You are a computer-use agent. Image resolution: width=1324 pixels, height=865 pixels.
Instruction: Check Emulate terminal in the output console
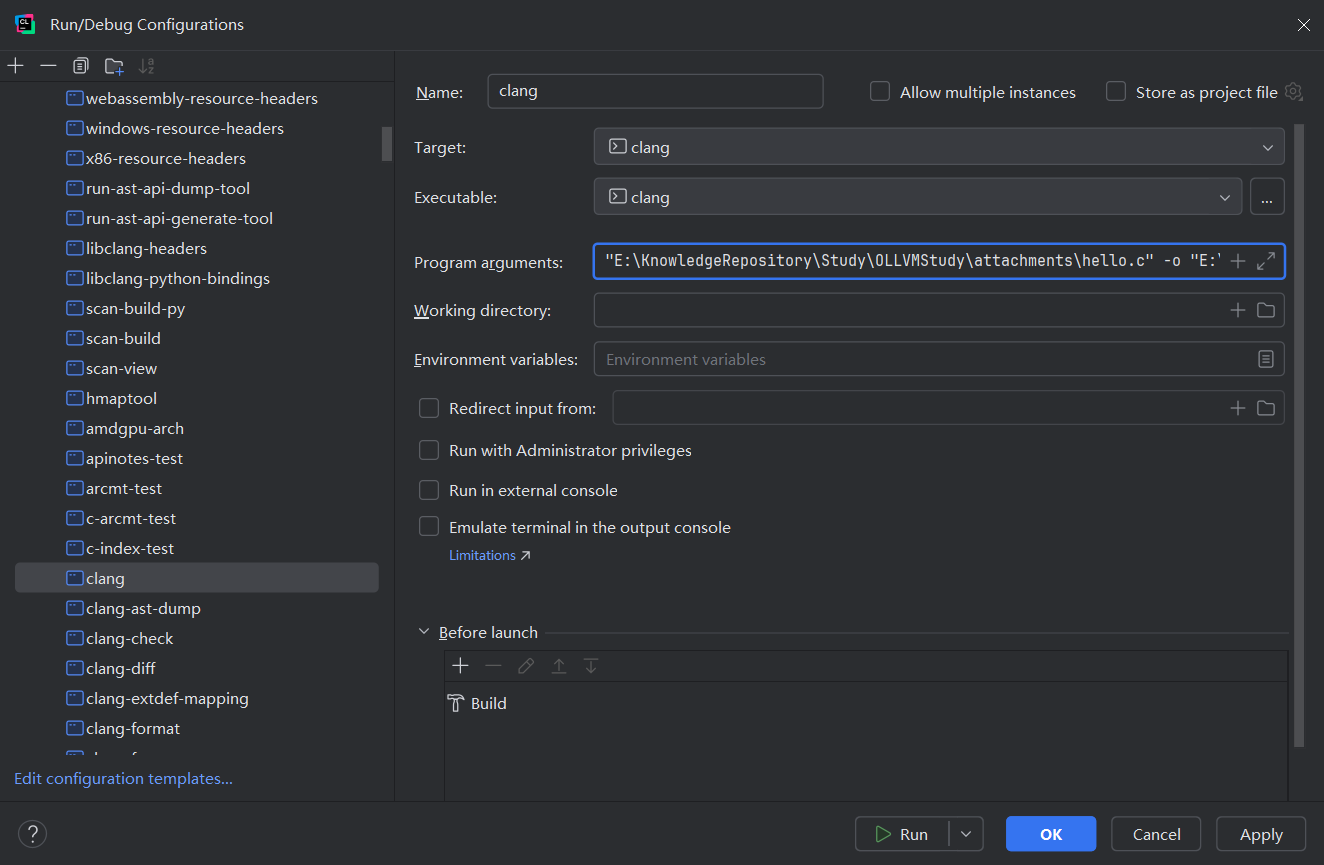(x=429, y=526)
